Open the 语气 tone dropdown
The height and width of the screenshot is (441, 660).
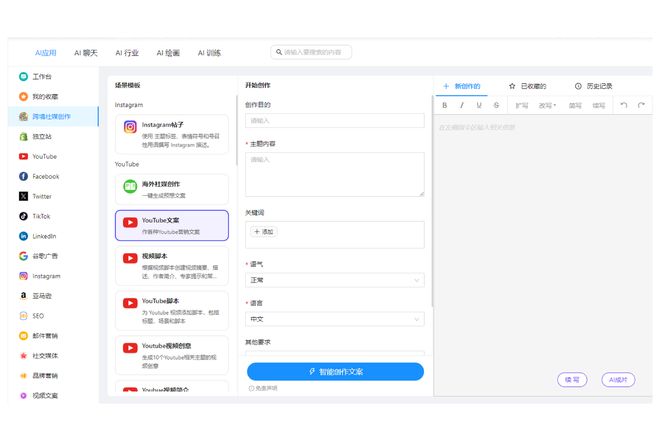pyautogui.click(x=335, y=280)
